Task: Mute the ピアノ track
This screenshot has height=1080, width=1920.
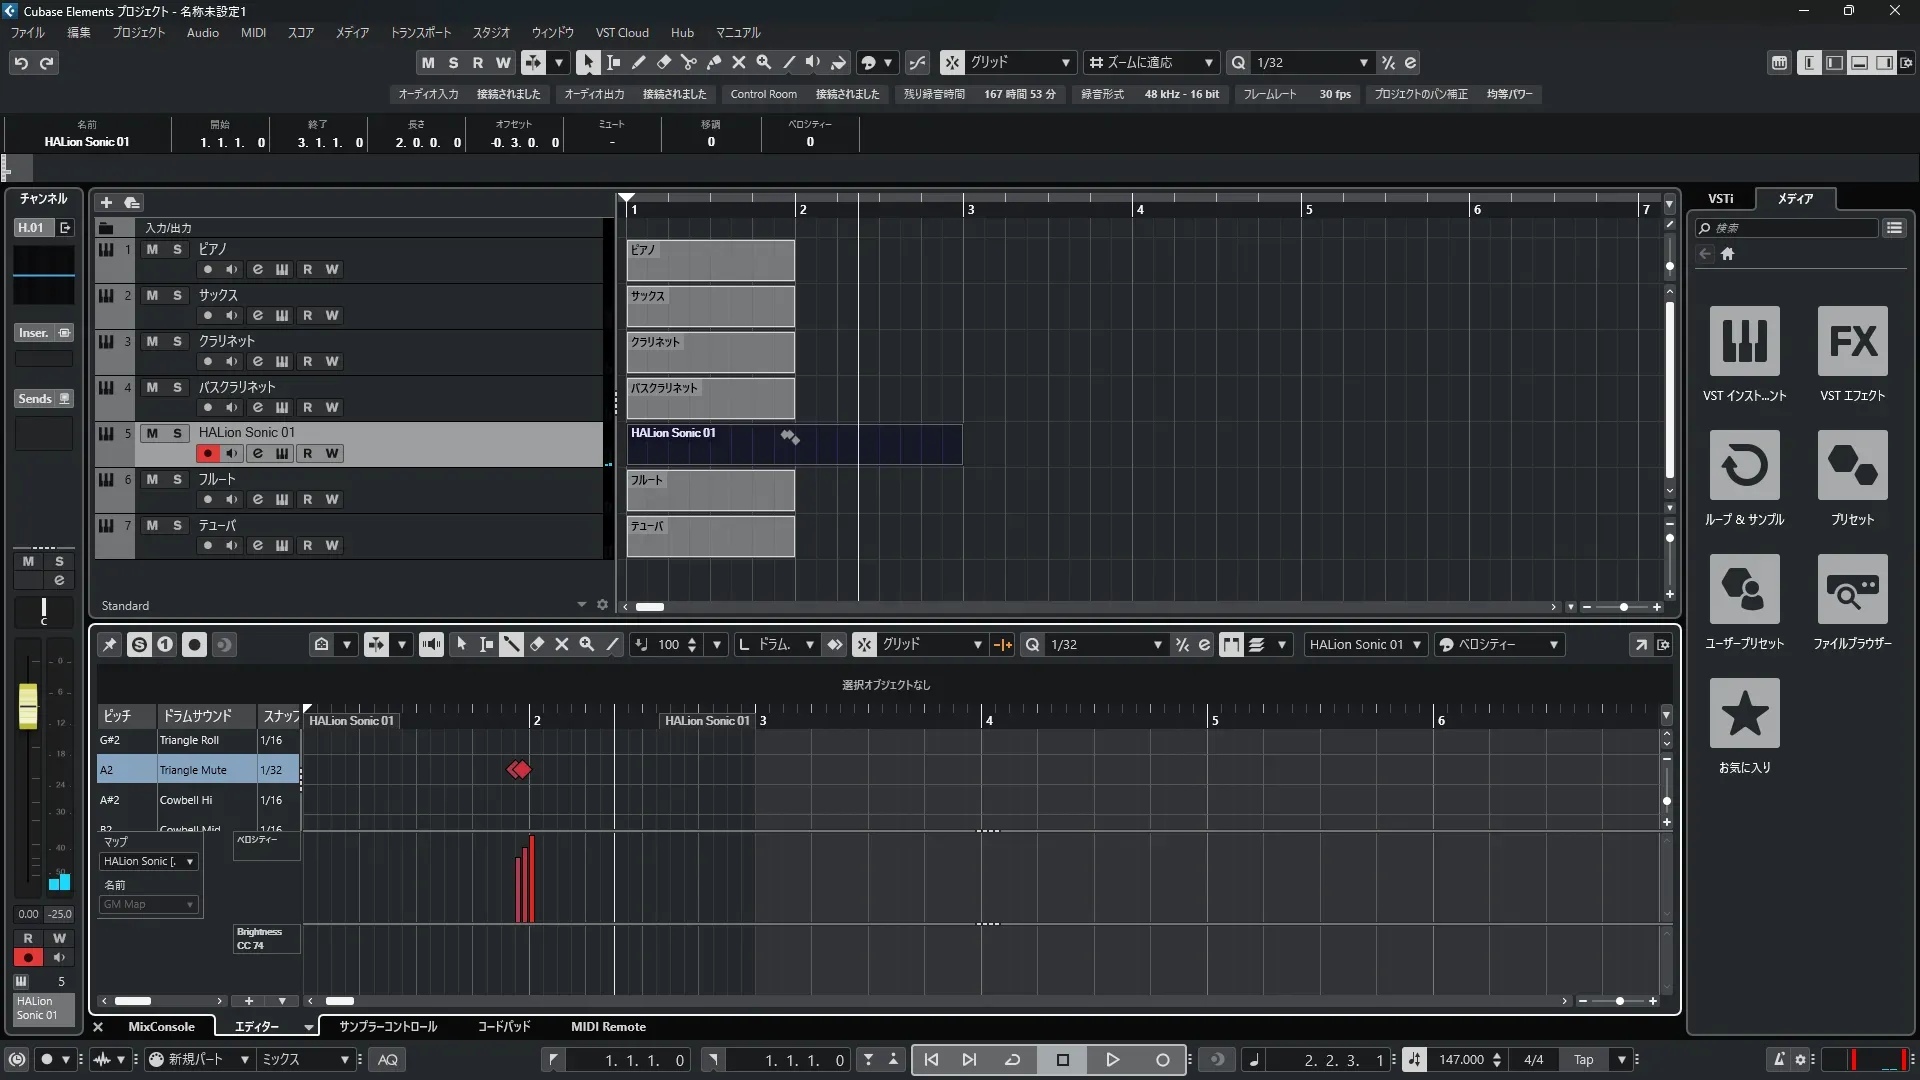Action: click(x=152, y=249)
